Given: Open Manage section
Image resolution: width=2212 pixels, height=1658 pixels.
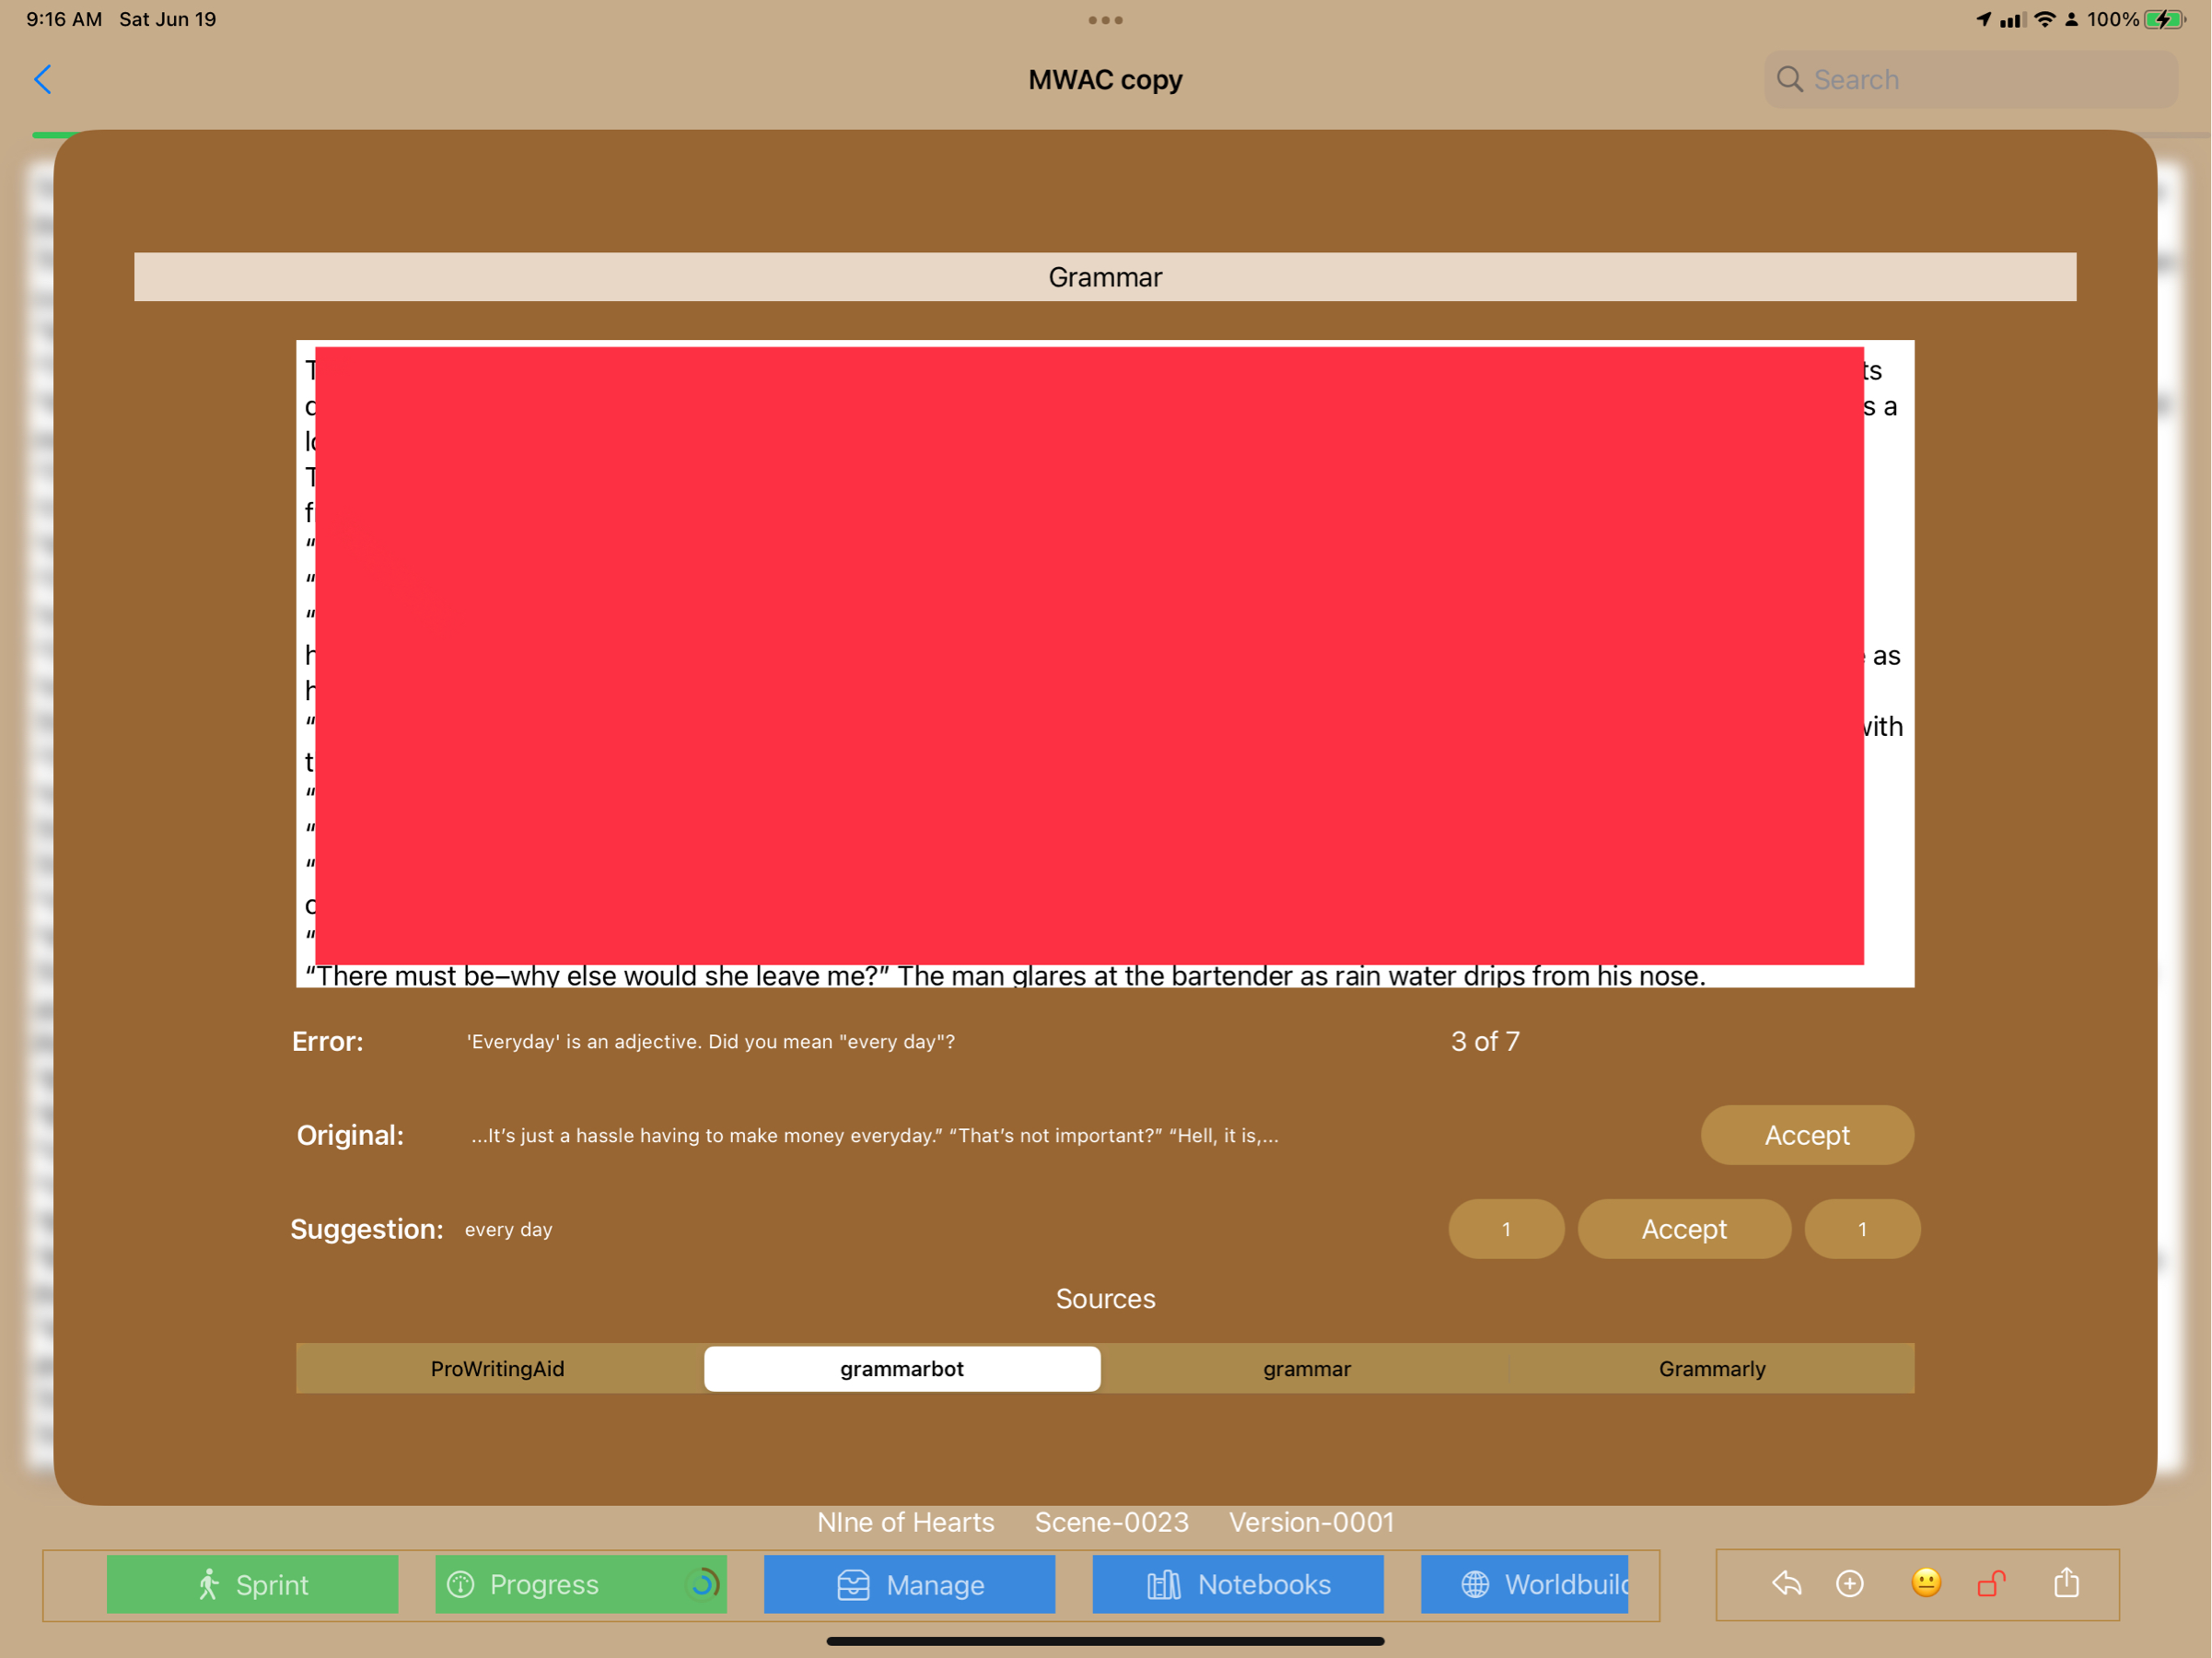Looking at the screenshot, I should pos(909,1584).
